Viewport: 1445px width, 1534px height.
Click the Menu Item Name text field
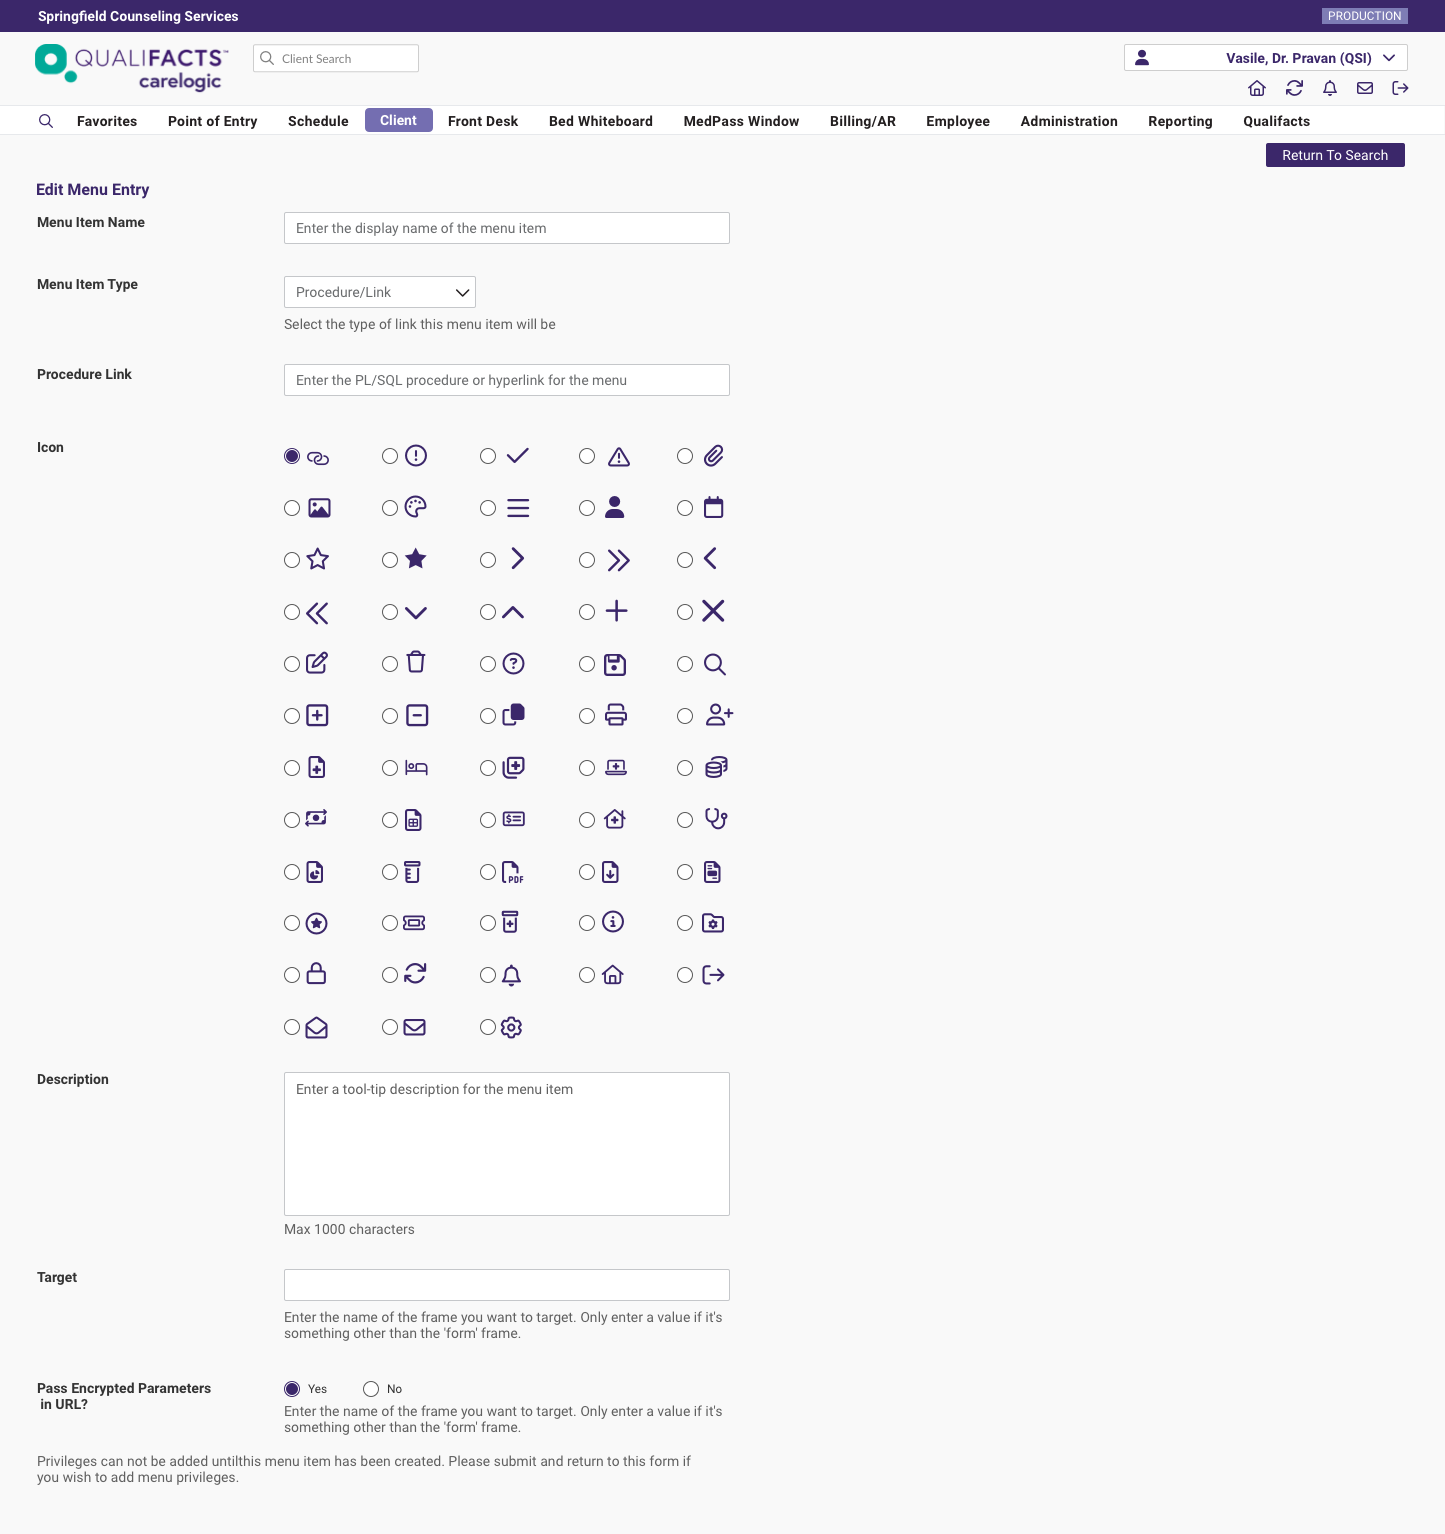pyautogui.click(x=506, y=228)
